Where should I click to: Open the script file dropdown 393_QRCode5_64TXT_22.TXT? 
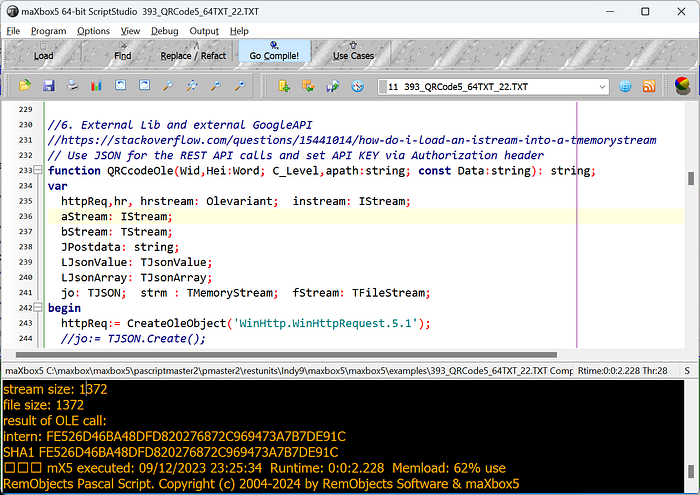point(493,87)
